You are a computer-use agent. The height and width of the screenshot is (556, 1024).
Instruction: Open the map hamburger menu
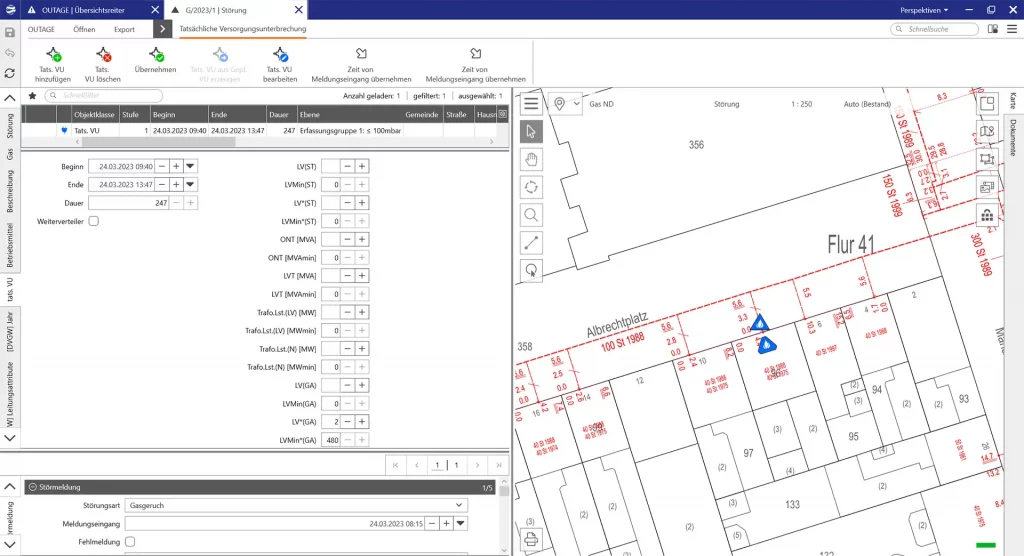pyautogui.click(x=531, y=104)
